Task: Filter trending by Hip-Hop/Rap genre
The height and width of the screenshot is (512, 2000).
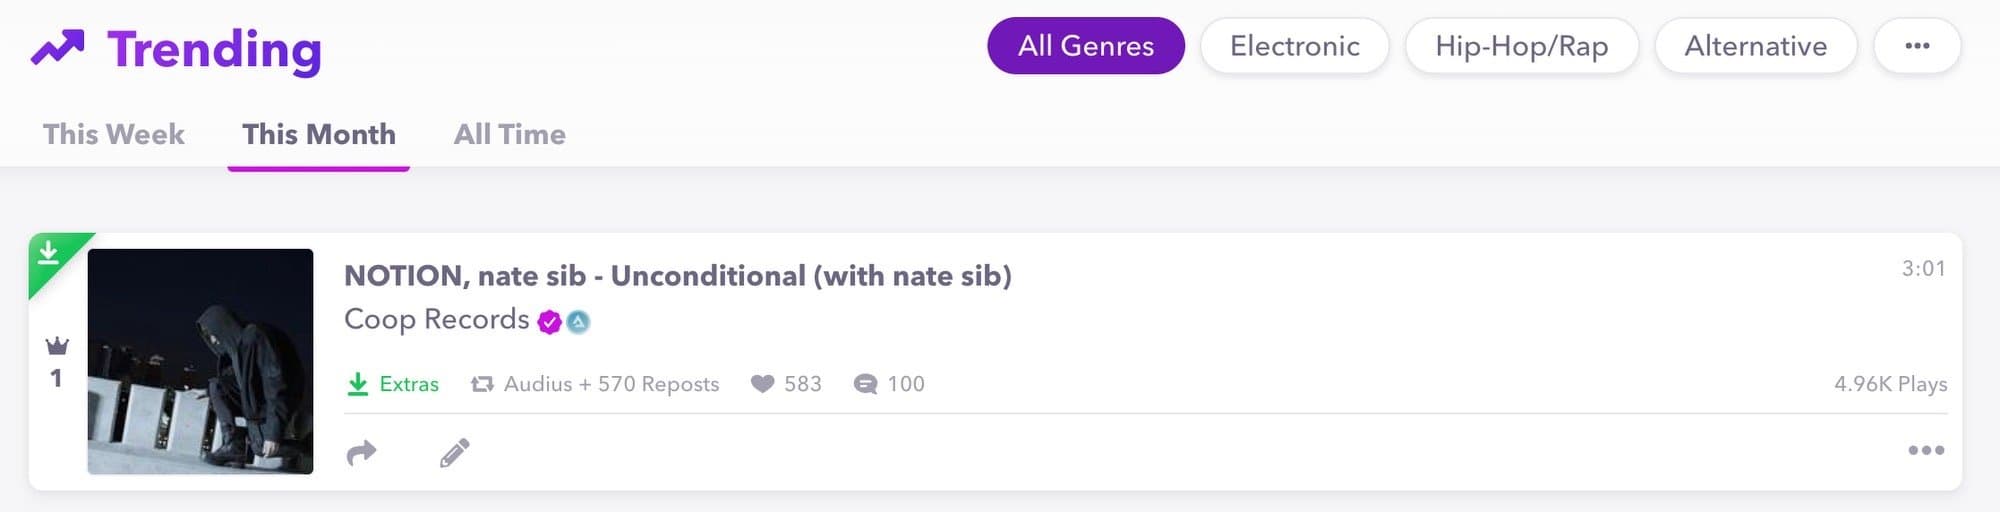Action: click(x=1521, y=46)
